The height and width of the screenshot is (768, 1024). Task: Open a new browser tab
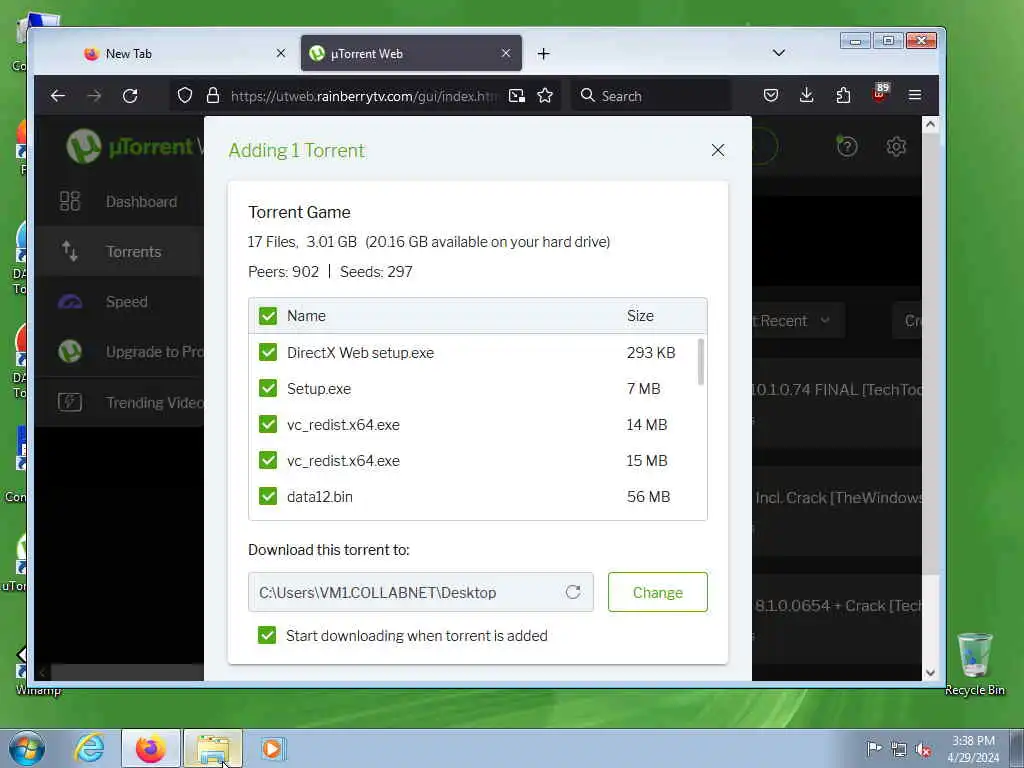coord(543,54)
